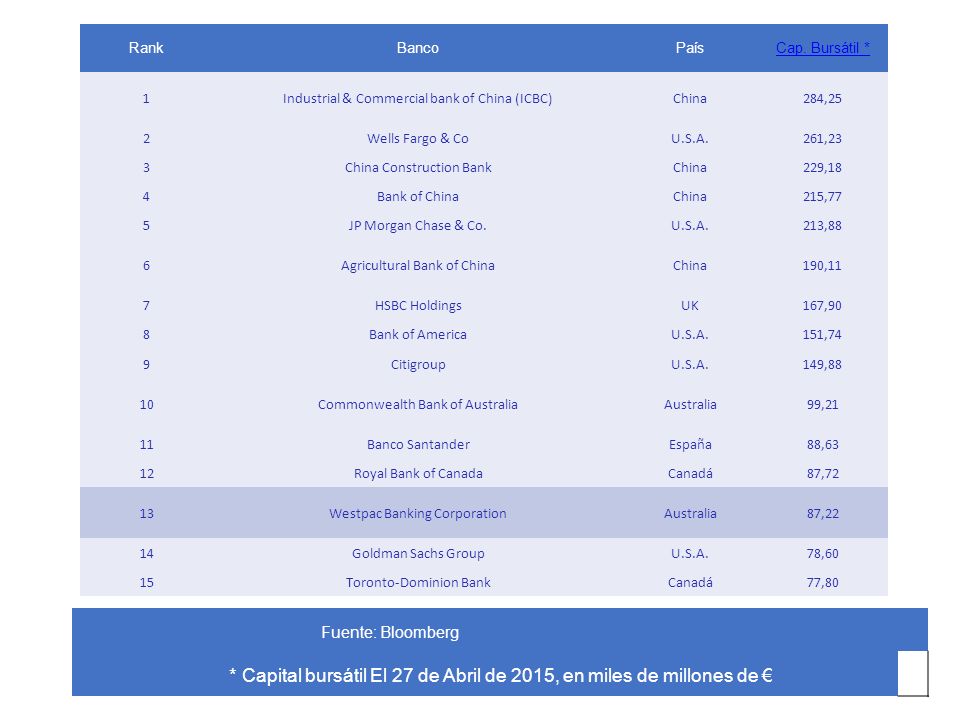
Task: Select JP Morgan Chase & Co. cell
Action: 418,225
